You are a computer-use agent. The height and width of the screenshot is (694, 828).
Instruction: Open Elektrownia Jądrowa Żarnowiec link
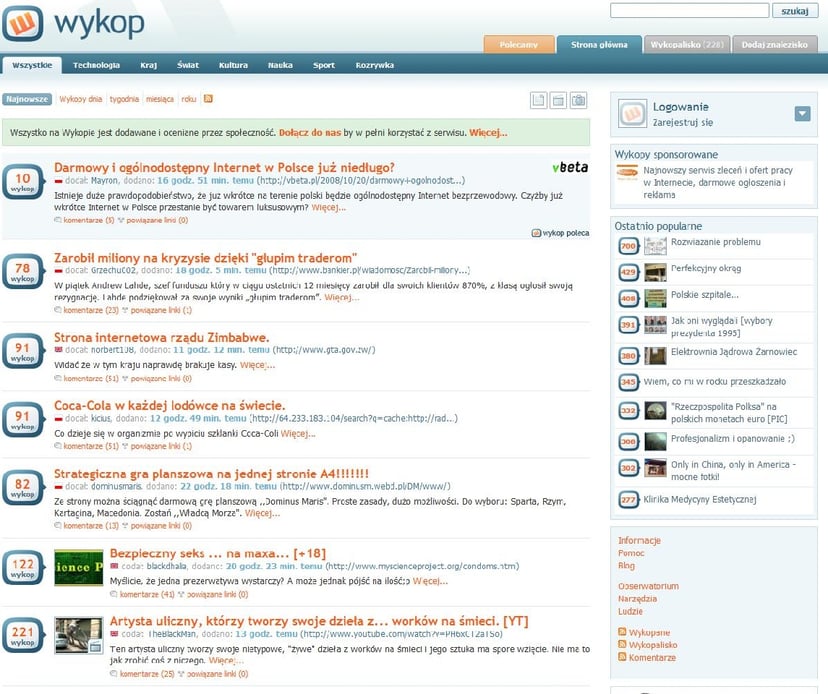click(x=734, y=352)
